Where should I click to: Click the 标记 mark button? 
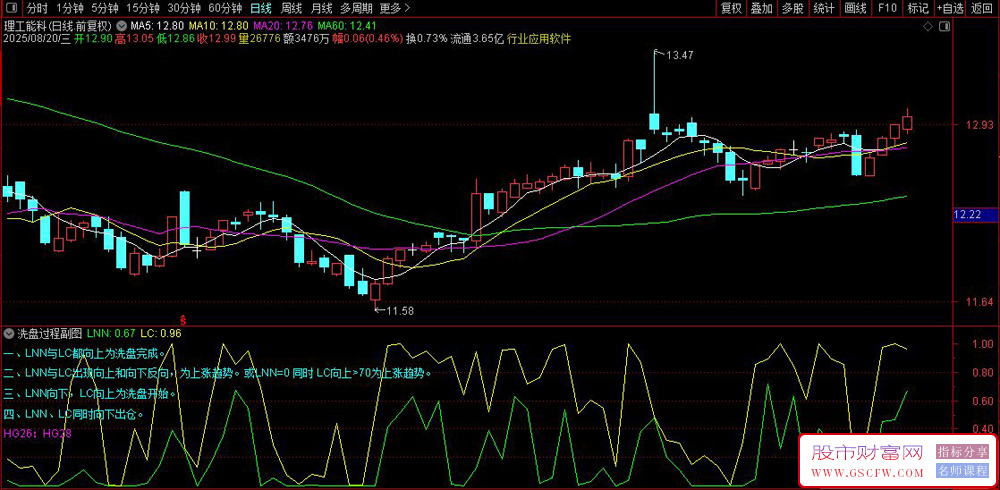point(918,8)
